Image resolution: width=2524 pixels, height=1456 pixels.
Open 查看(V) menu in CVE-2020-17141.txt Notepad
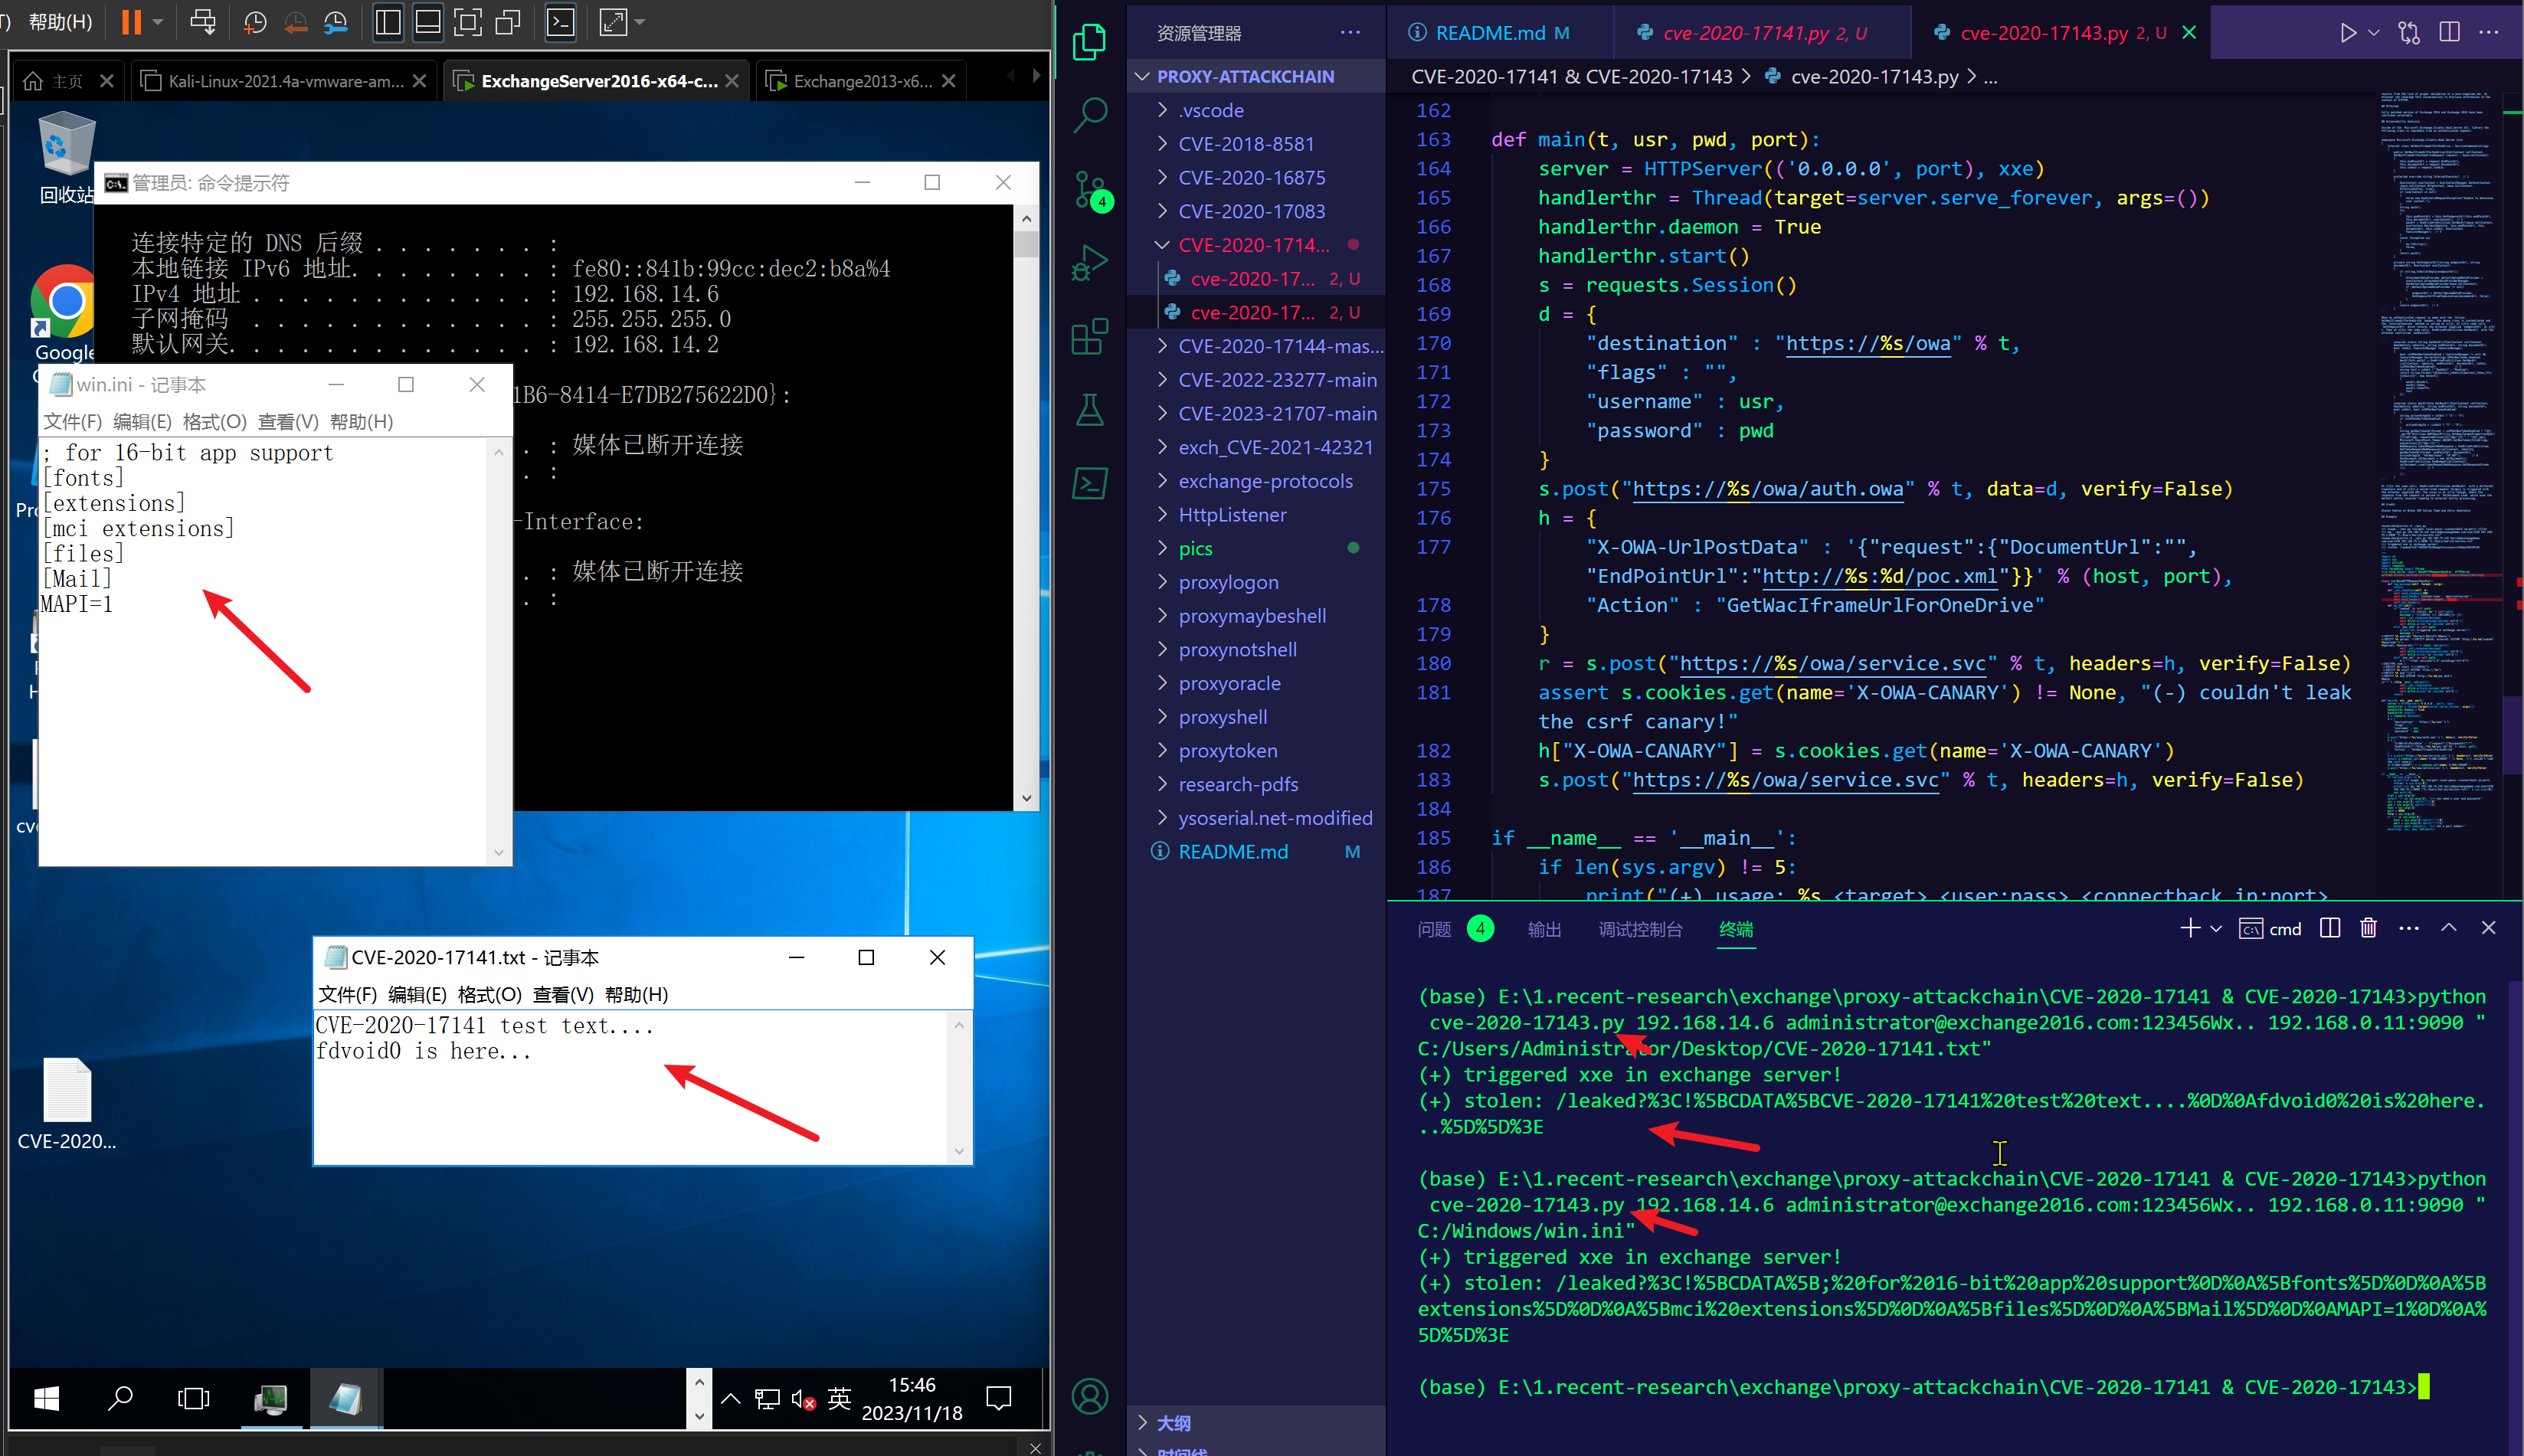click(x=563, y=995)
